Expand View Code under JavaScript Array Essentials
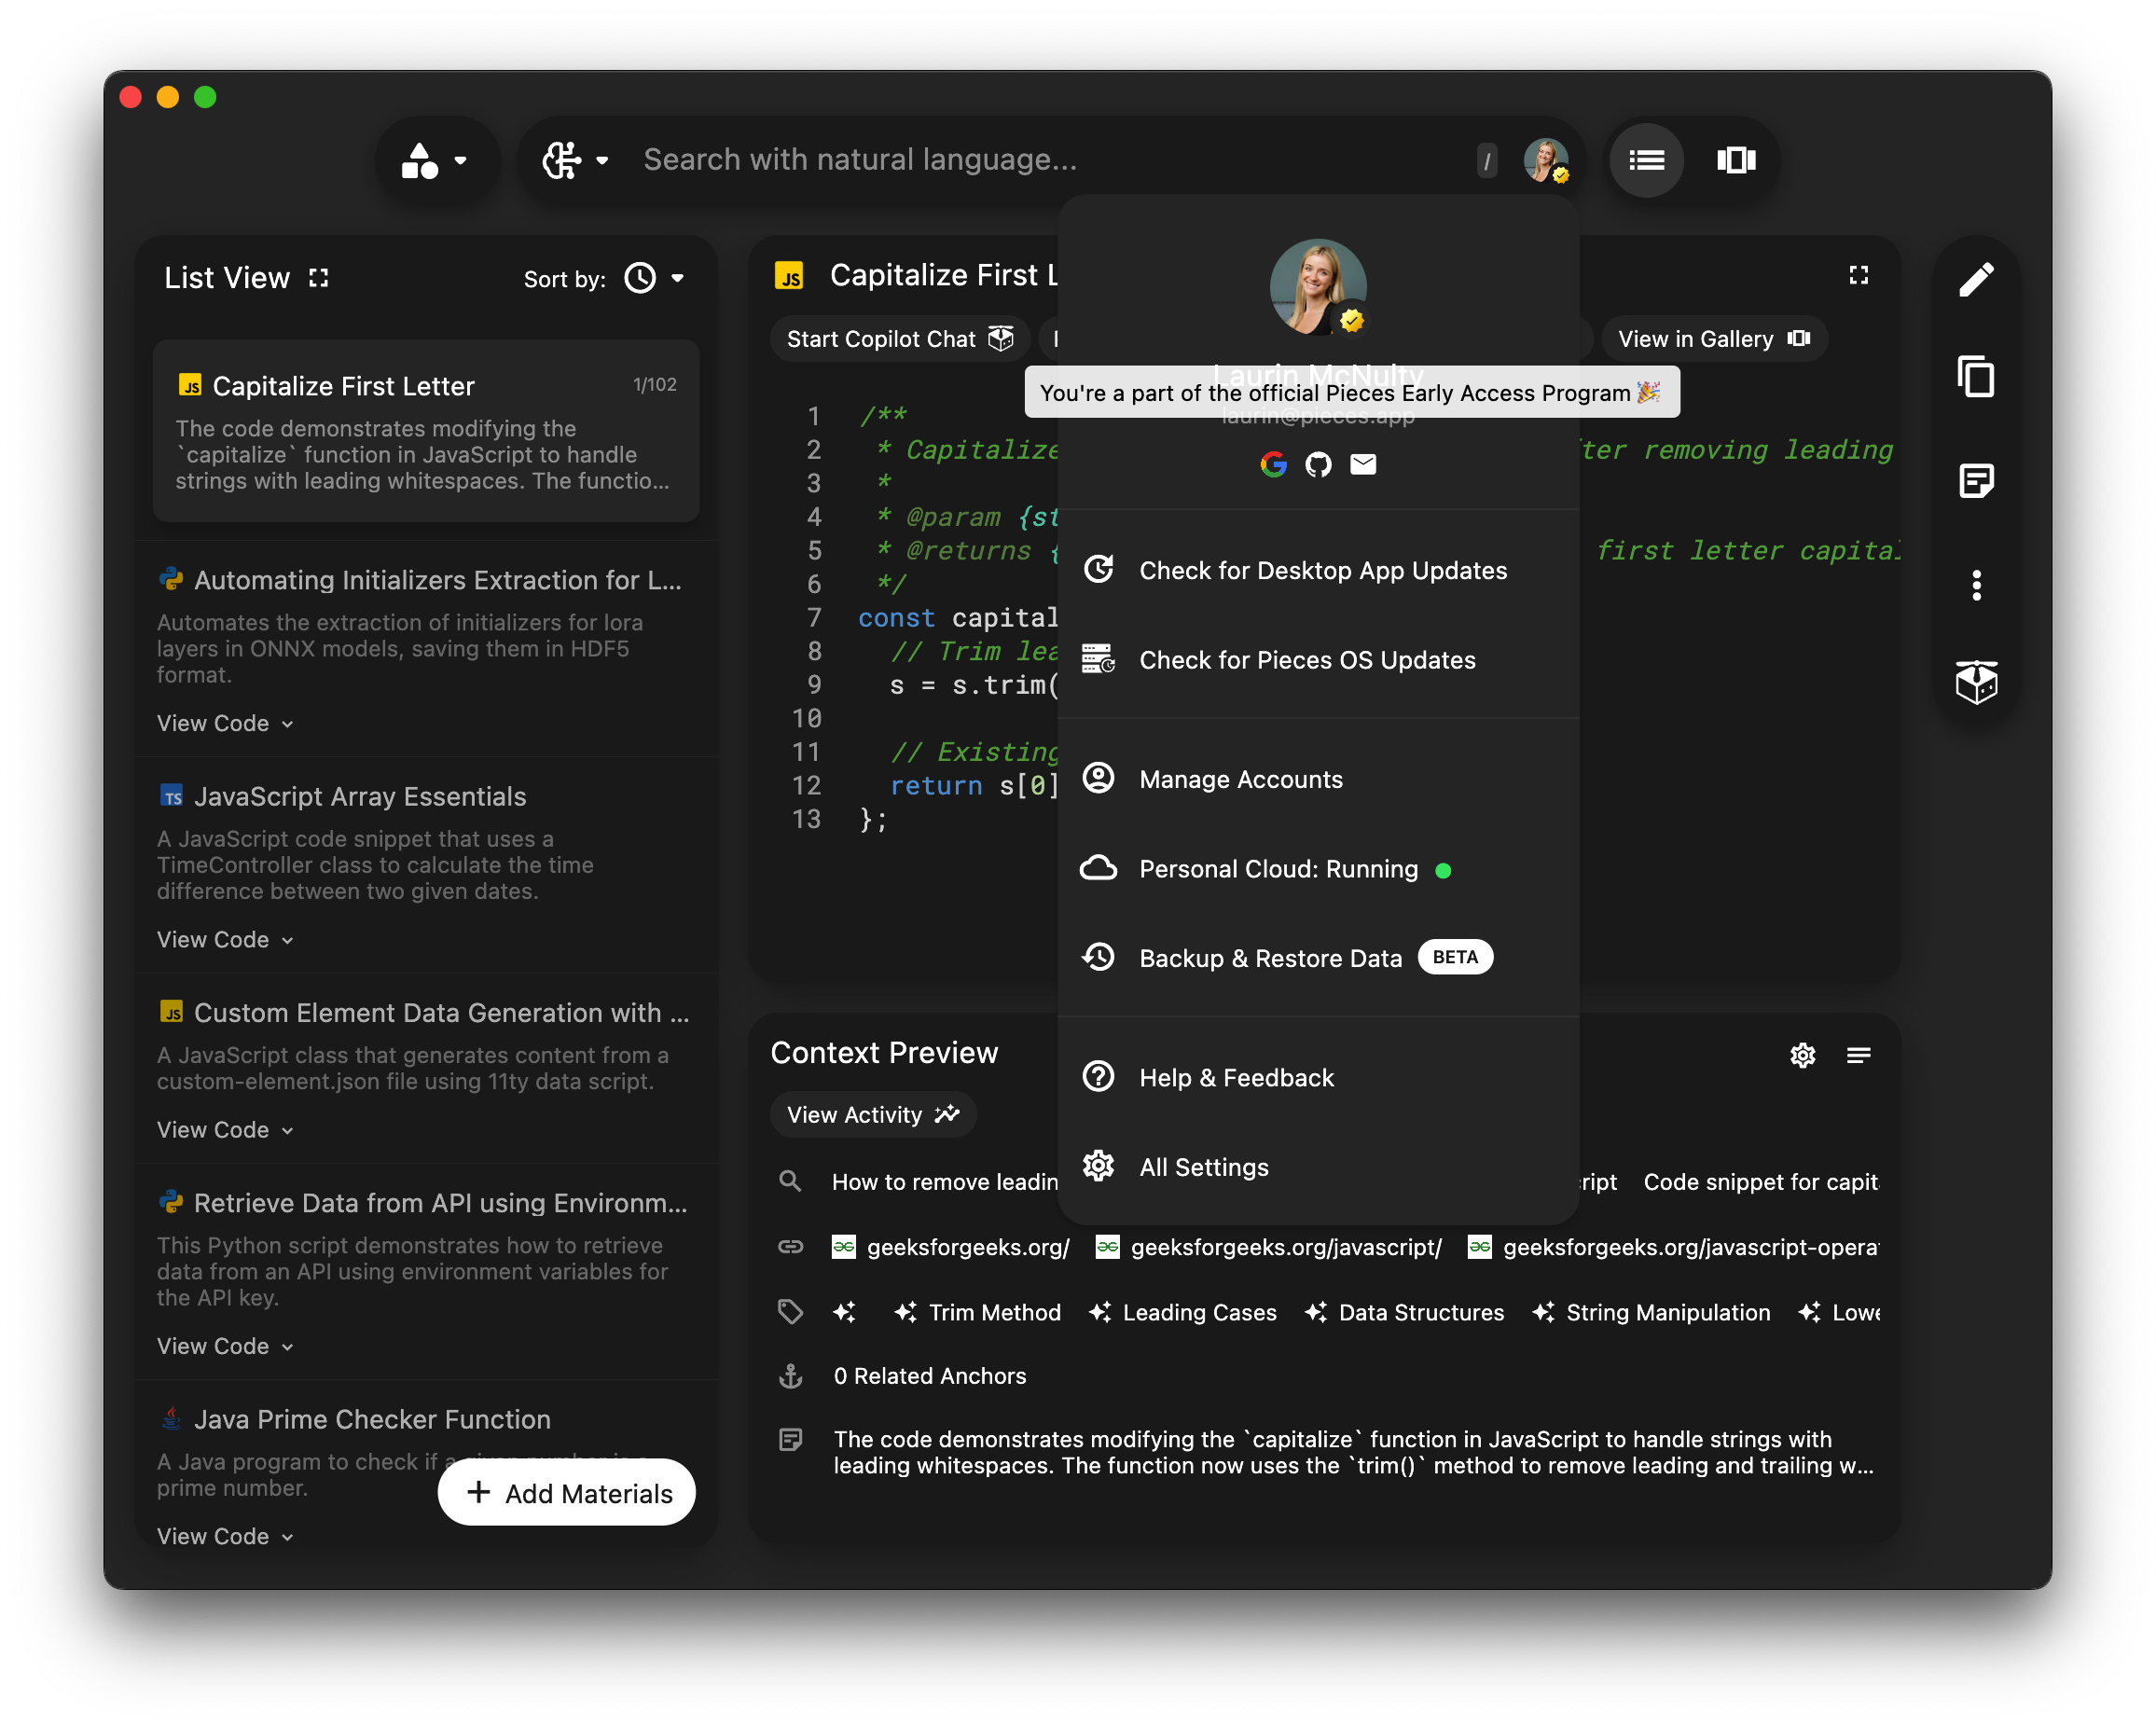Image resolution: width=2156 pixels, height=1727 pixels. (225, 939)
